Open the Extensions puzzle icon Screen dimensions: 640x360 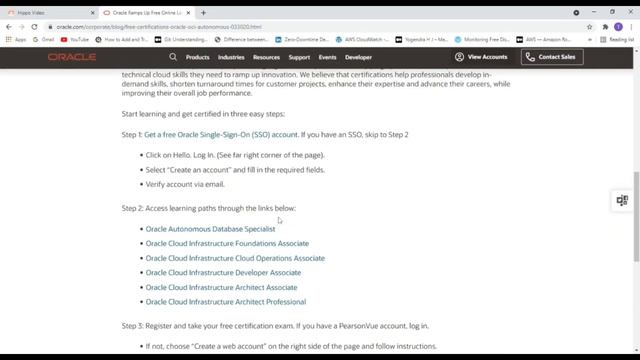point(605,27)
